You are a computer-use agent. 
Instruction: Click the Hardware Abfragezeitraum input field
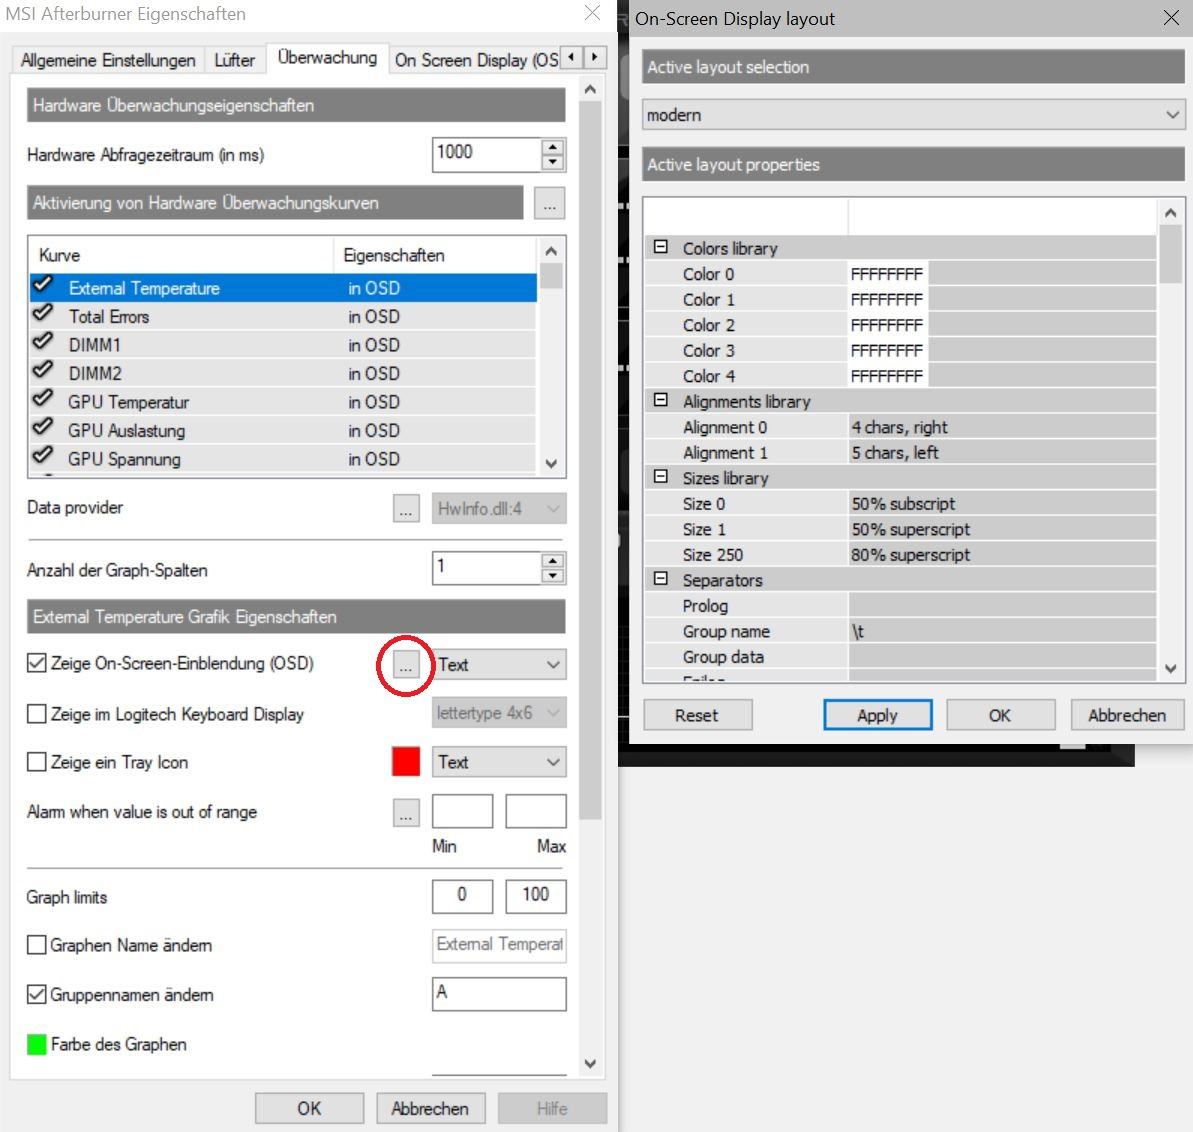(x=488, y=154)
